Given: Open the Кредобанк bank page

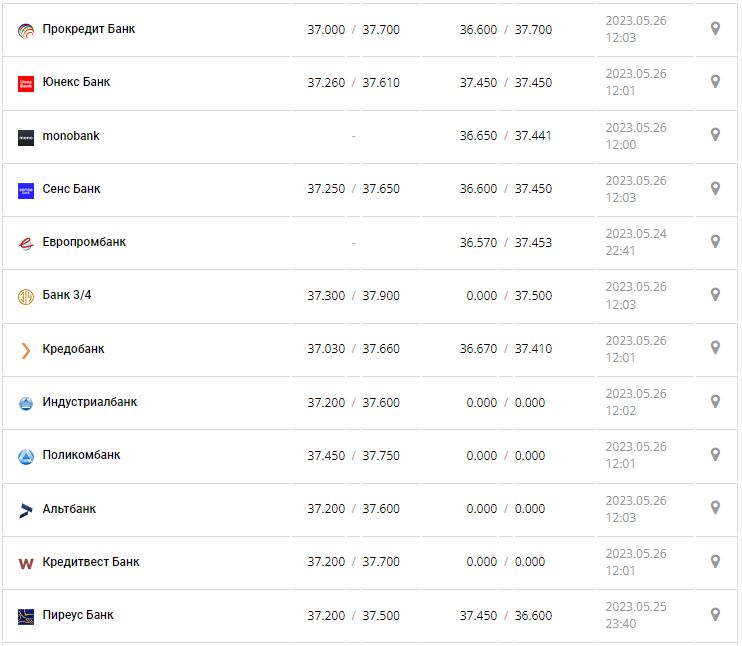Looking at the screenshot, I should click(x=73, y=349).
